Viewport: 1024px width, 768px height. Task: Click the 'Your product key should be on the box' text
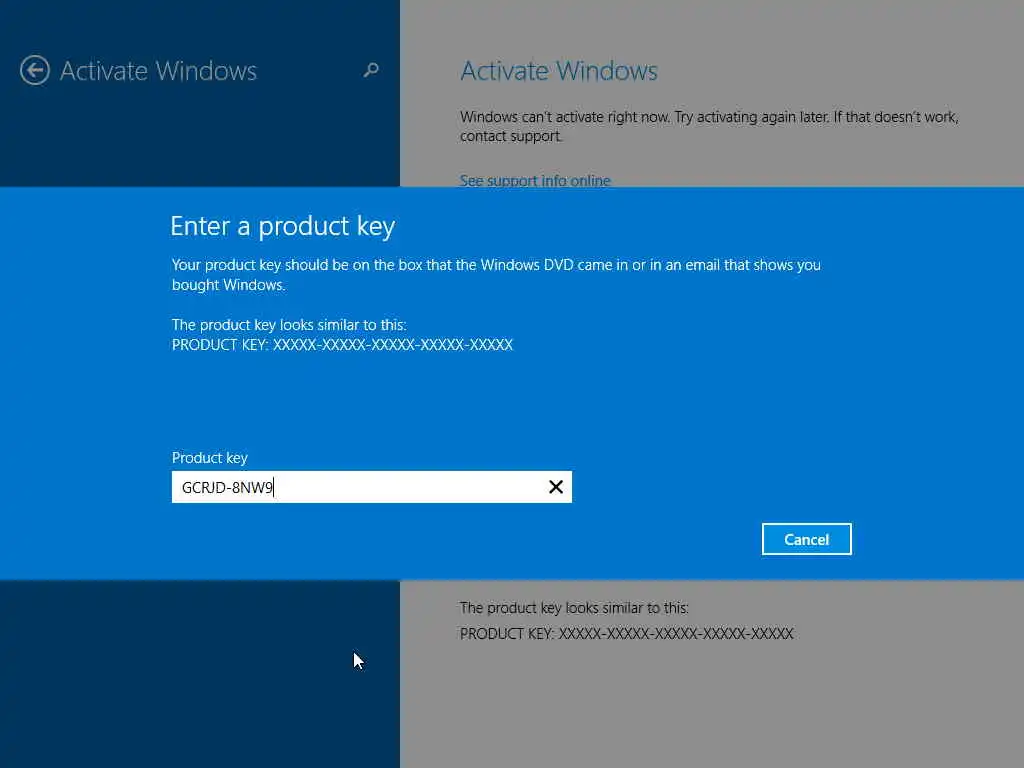point(496,274)
